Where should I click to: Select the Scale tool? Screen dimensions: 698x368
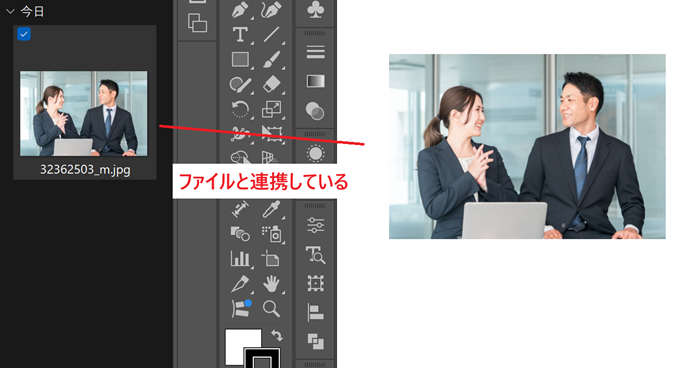[x=272, y=109]
